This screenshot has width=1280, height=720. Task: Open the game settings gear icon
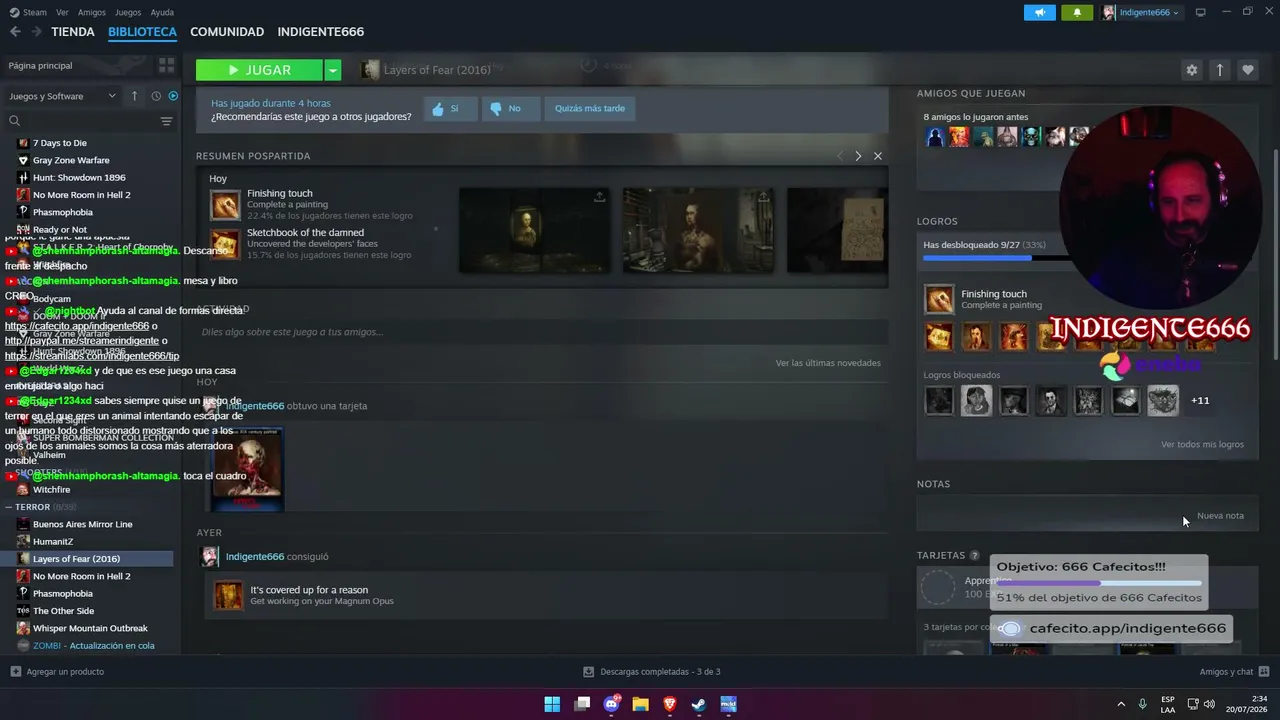tap(1191, 70)
